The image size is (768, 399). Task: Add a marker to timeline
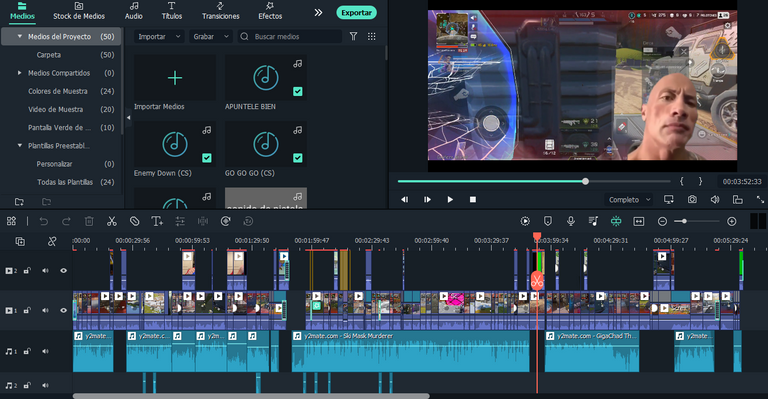[x=548, y=221]
